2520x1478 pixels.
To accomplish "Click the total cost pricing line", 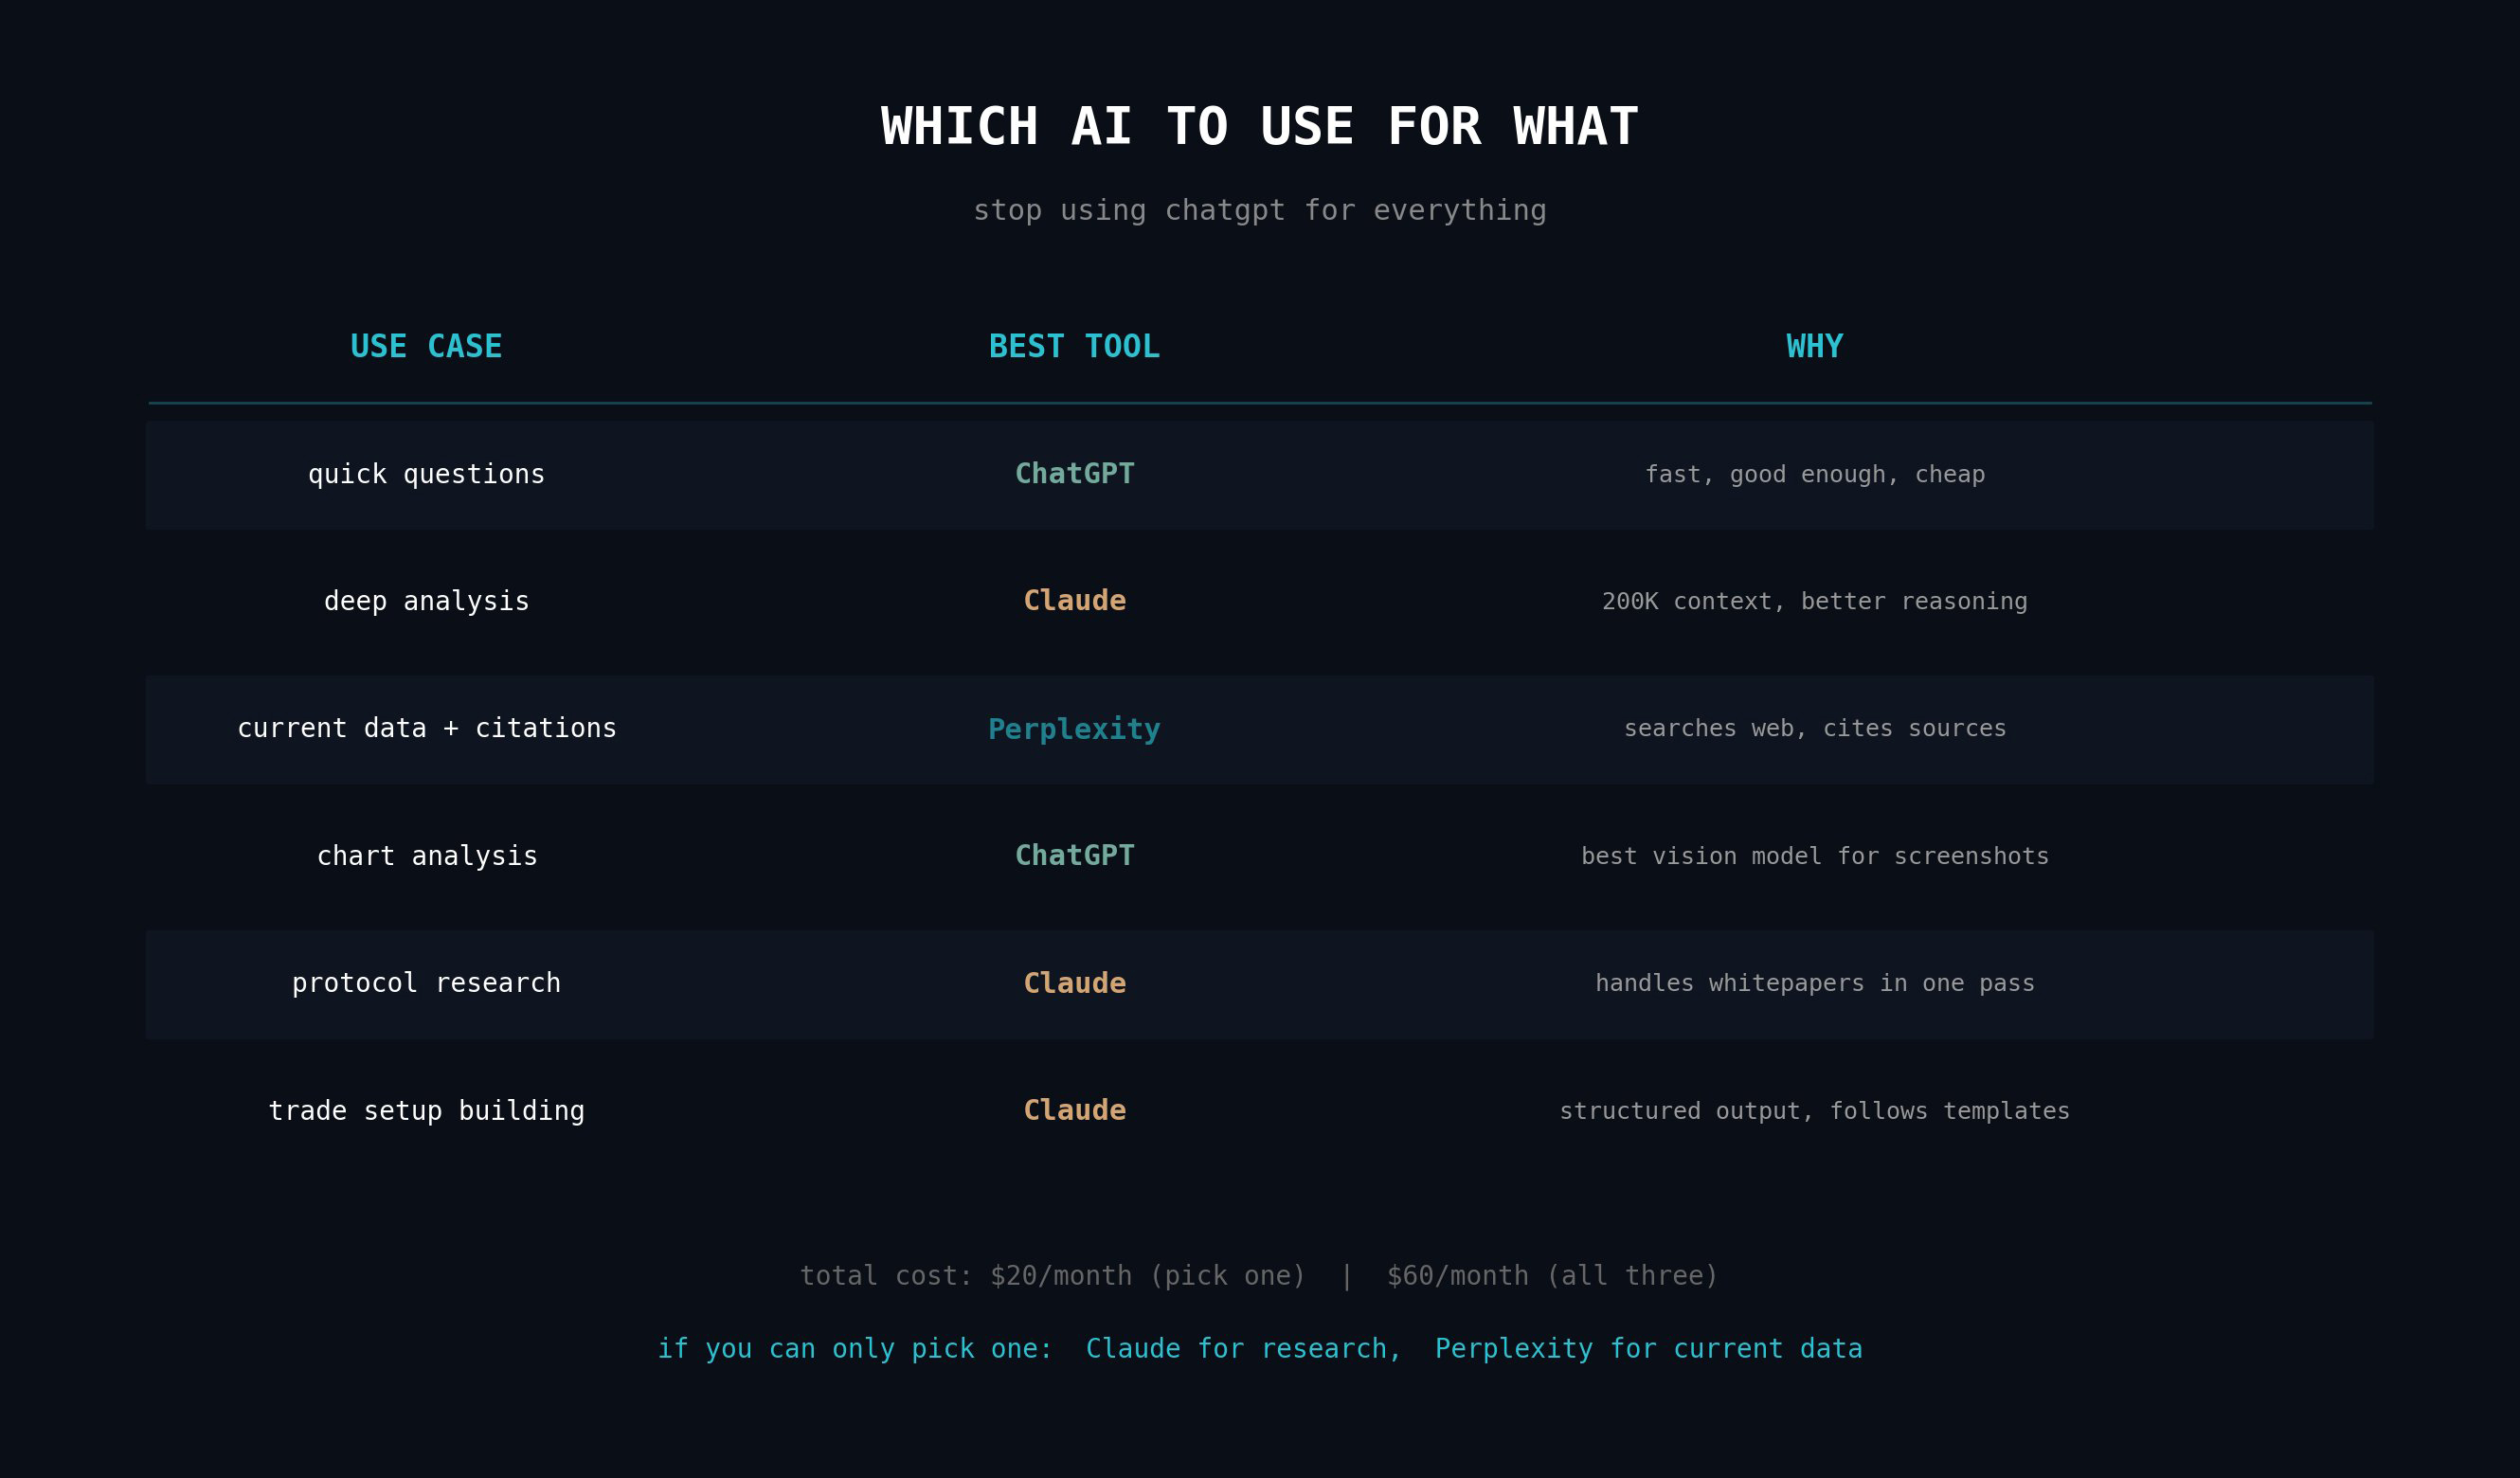I will [1259, 1276].
